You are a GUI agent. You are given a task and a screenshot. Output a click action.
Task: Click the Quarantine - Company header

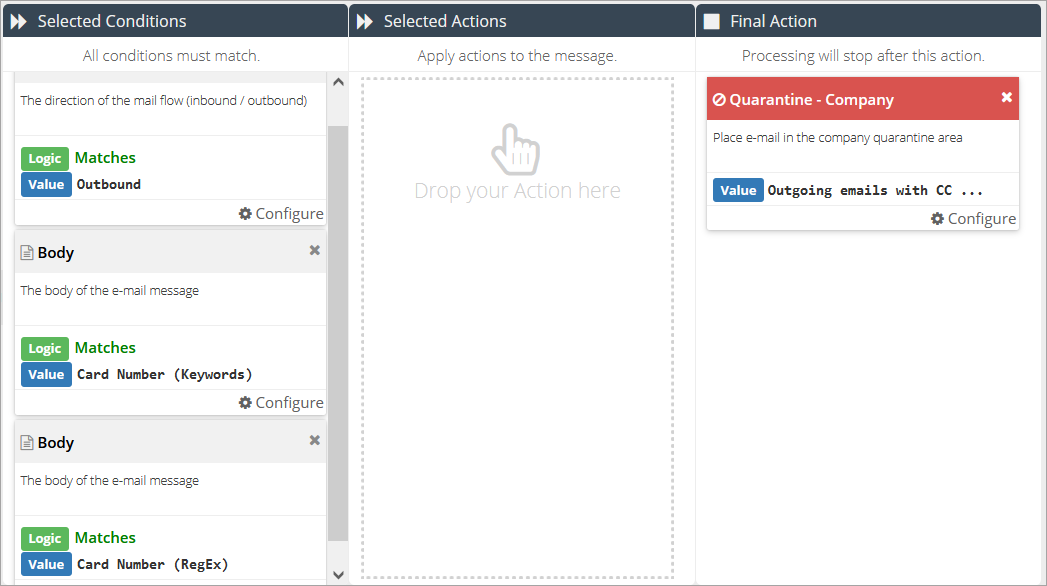(810, 100)
